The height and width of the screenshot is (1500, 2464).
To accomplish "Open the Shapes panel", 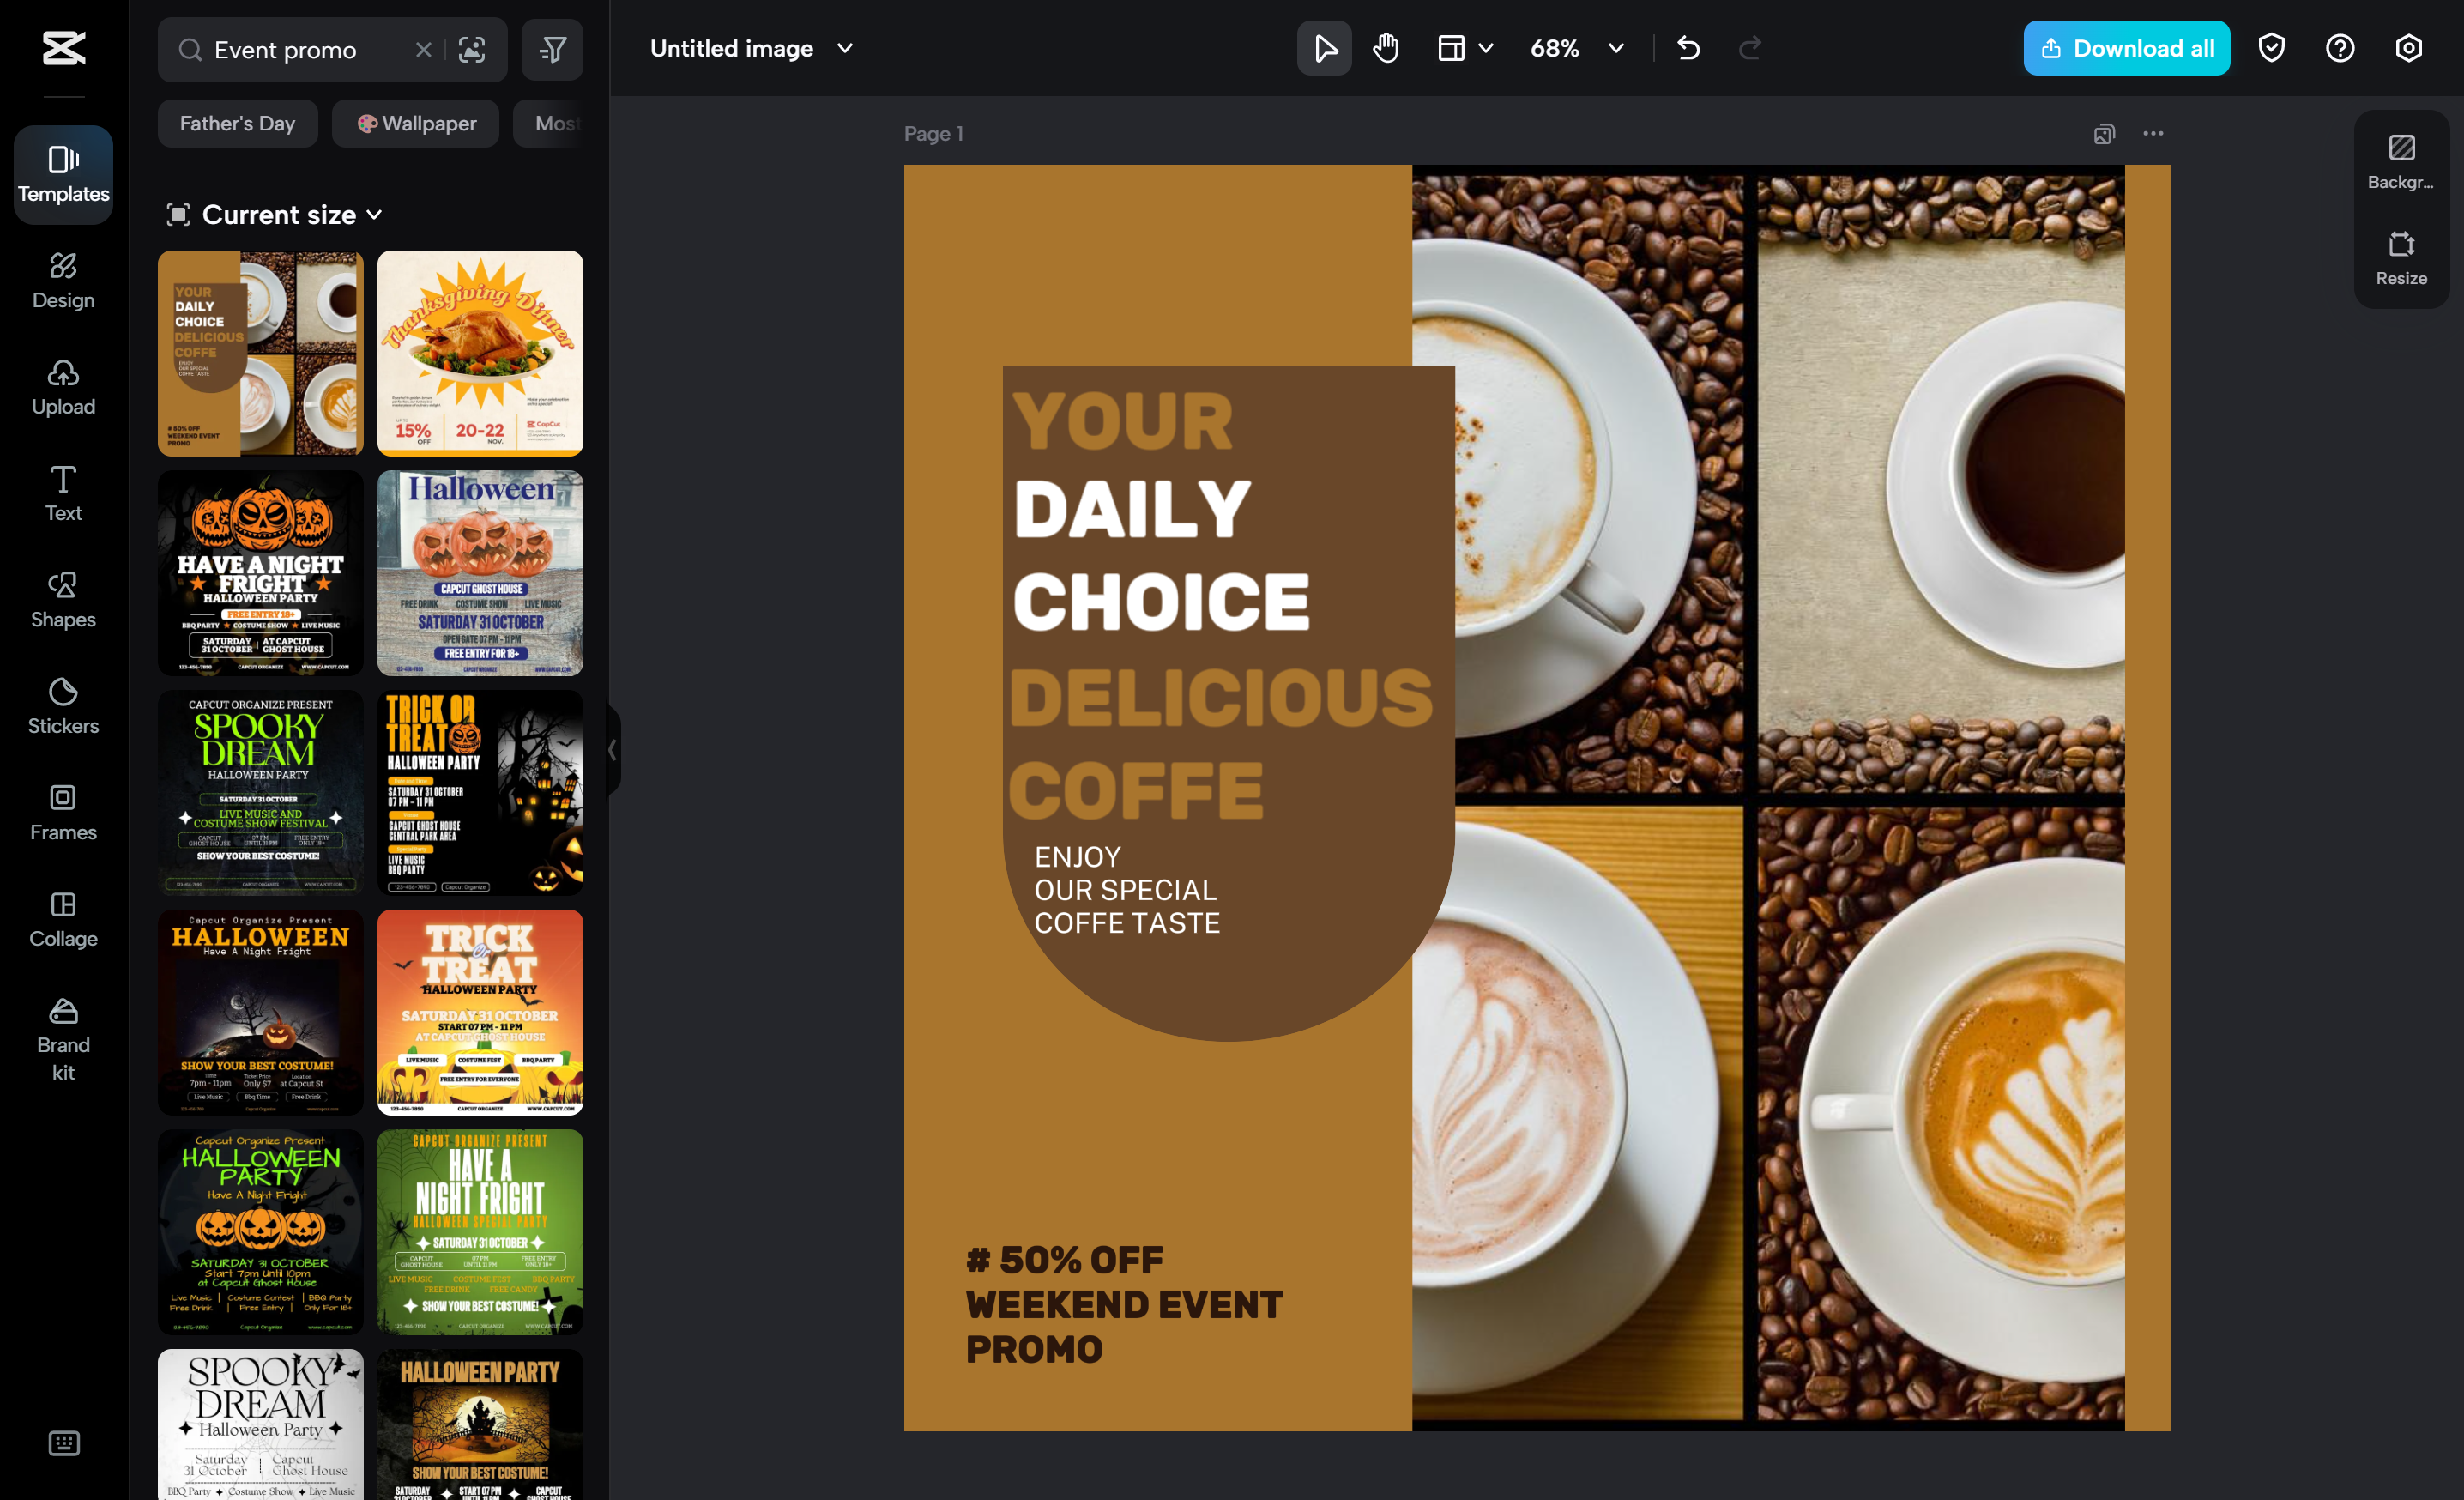I will click(x=63, y=599).
